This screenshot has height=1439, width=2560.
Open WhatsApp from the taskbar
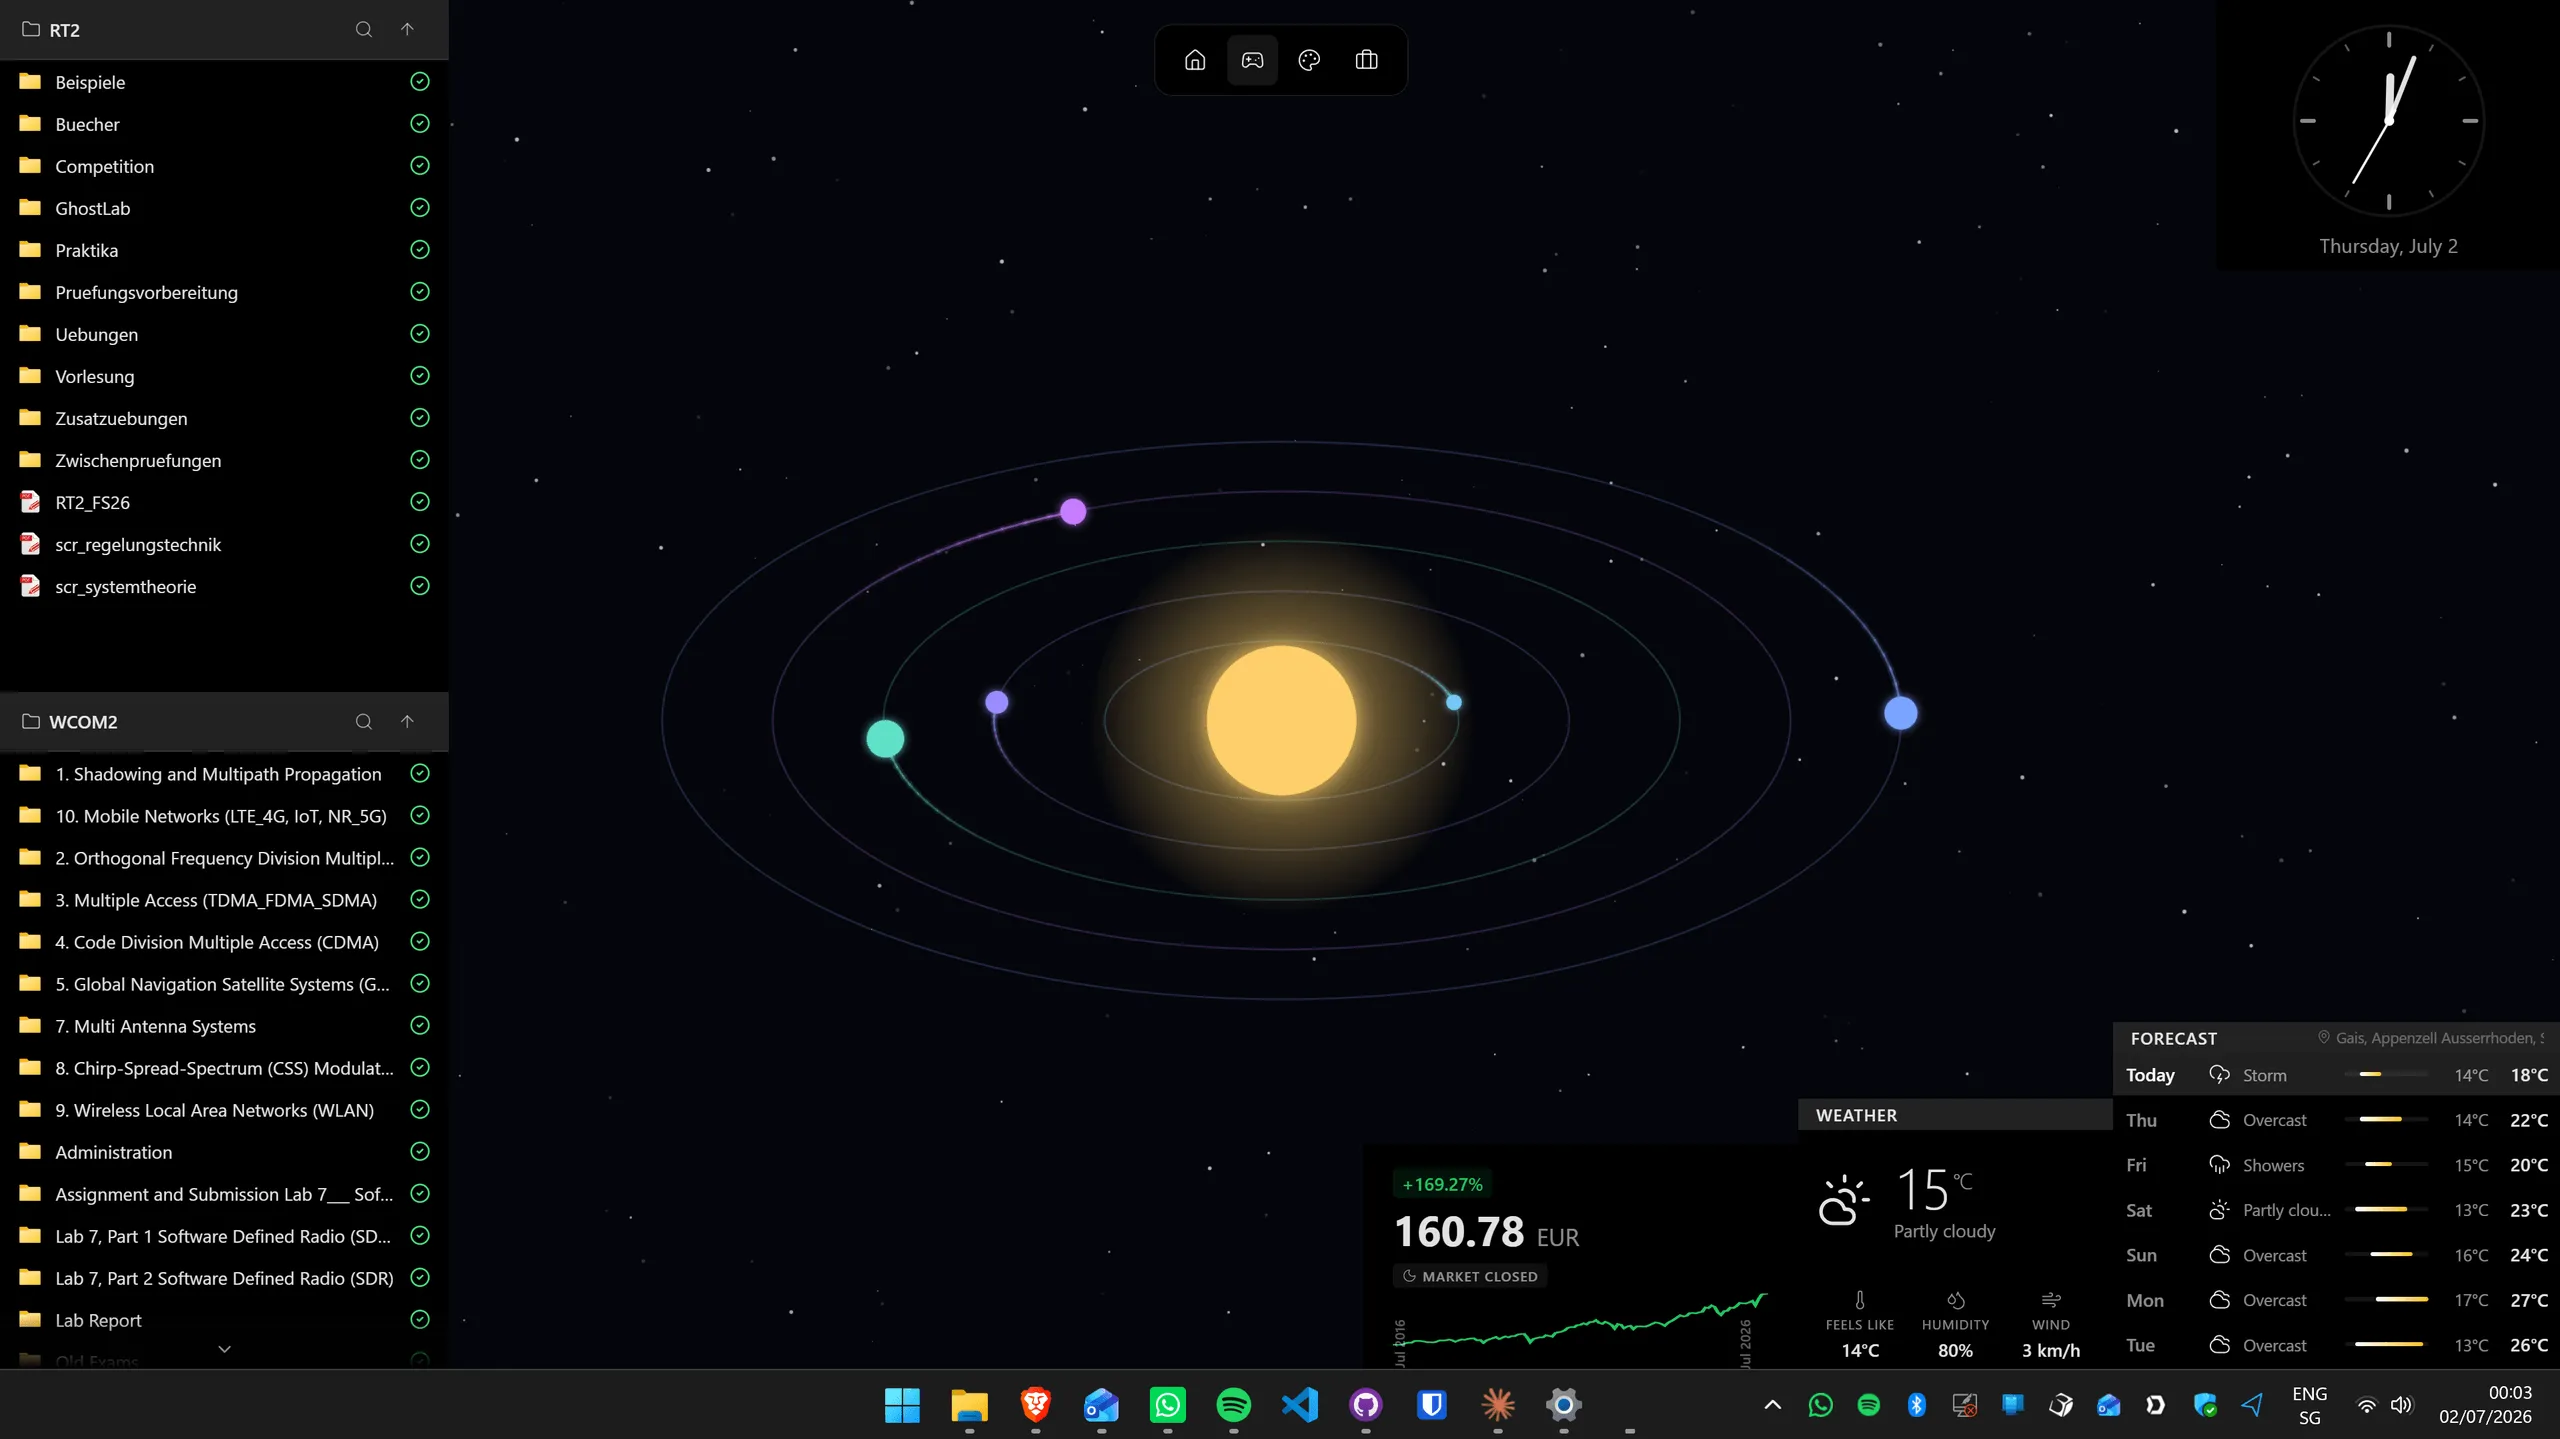coord(1167,1405)
